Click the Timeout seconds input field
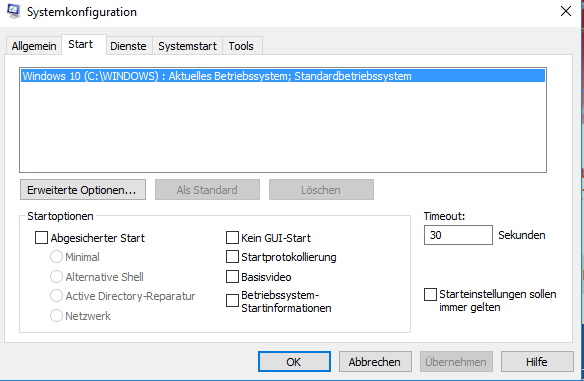The image size is (584, 381). coord(458,235)
